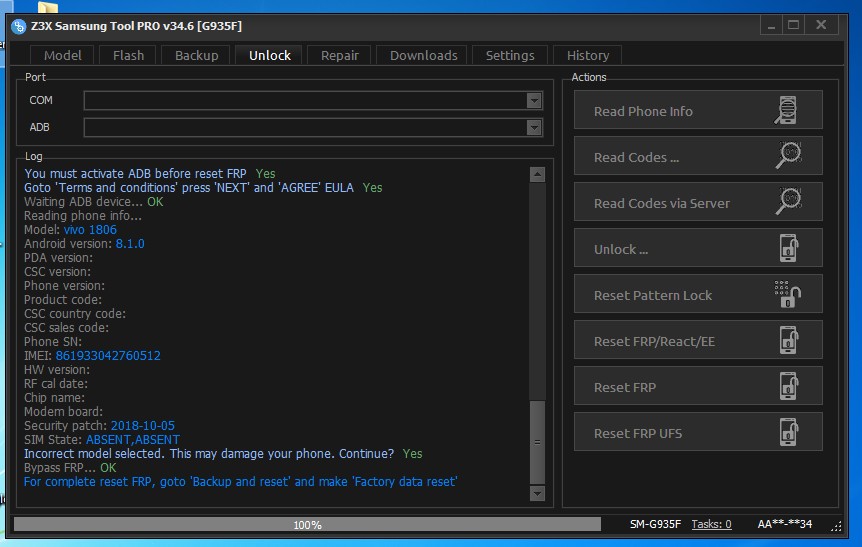The height and width of the screenshot is (547, 862).
Task: Click the SIM State value ABSENT,ABSENT
Action: tap(132, 440)
